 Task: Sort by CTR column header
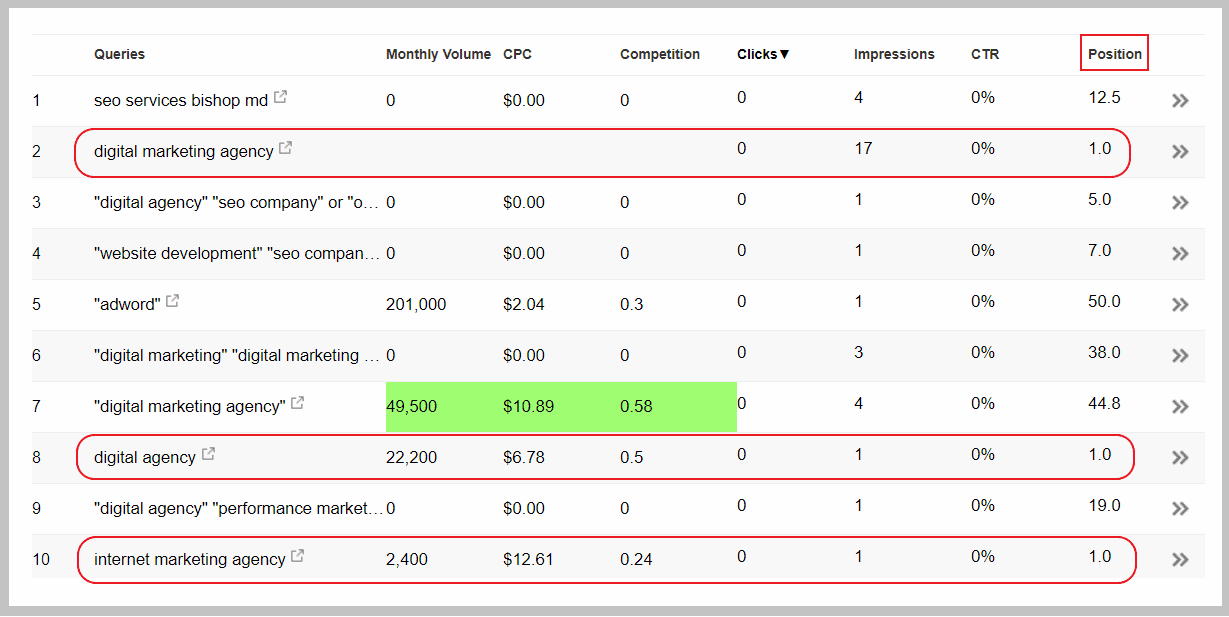tap(985, 54)
